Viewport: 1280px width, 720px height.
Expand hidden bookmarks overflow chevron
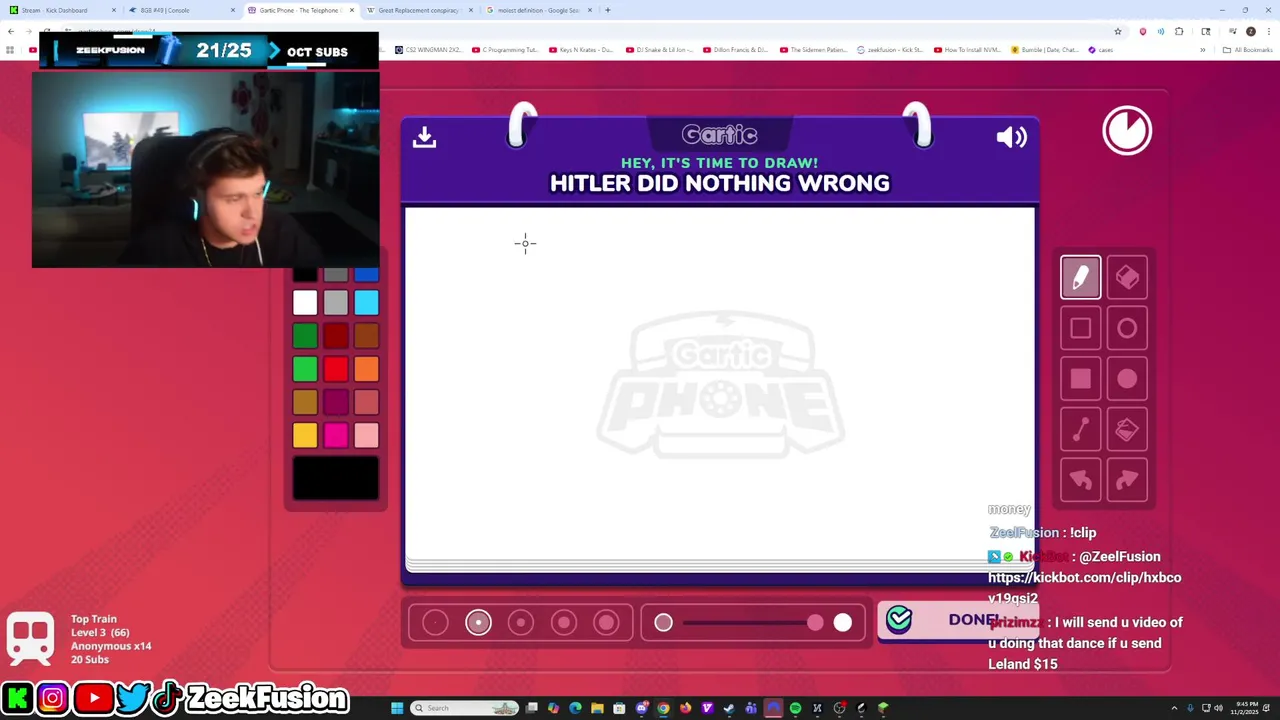[x=1203, y=50]
